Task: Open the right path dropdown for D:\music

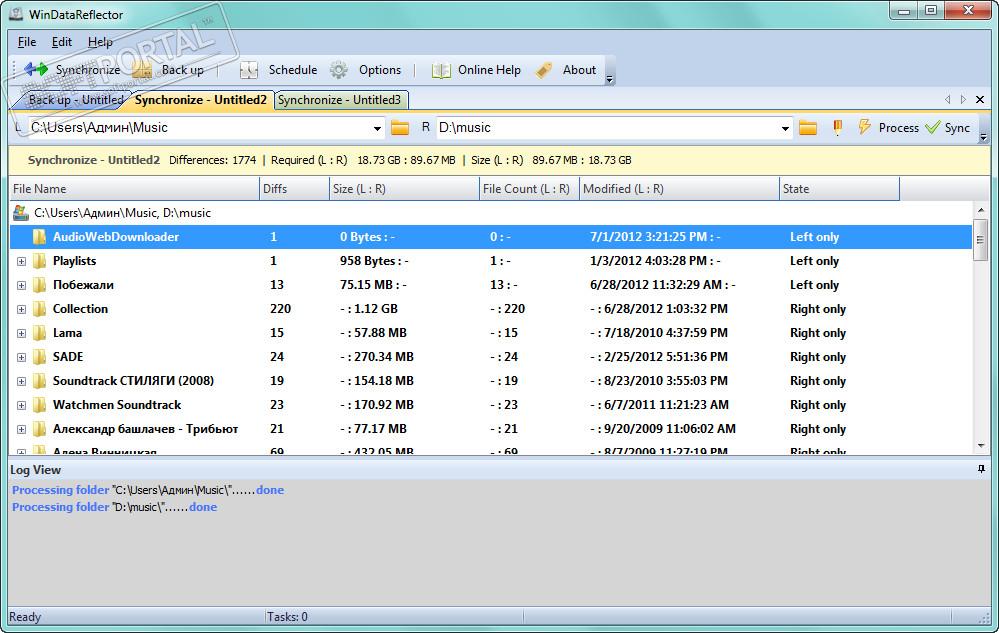Action: point(785,128)
